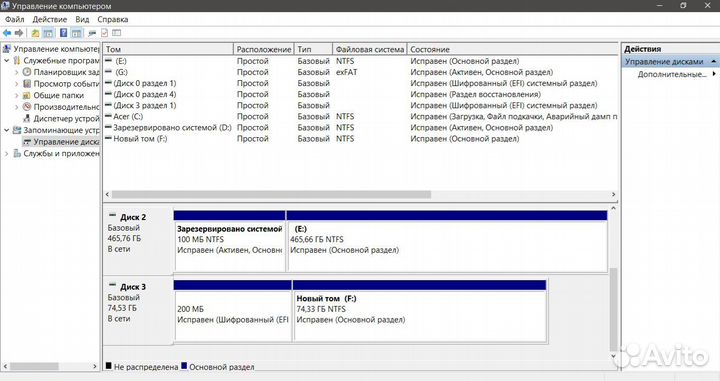Click the Диск 3 disk icon
This screenshot has height=381, width=720.
112,285
